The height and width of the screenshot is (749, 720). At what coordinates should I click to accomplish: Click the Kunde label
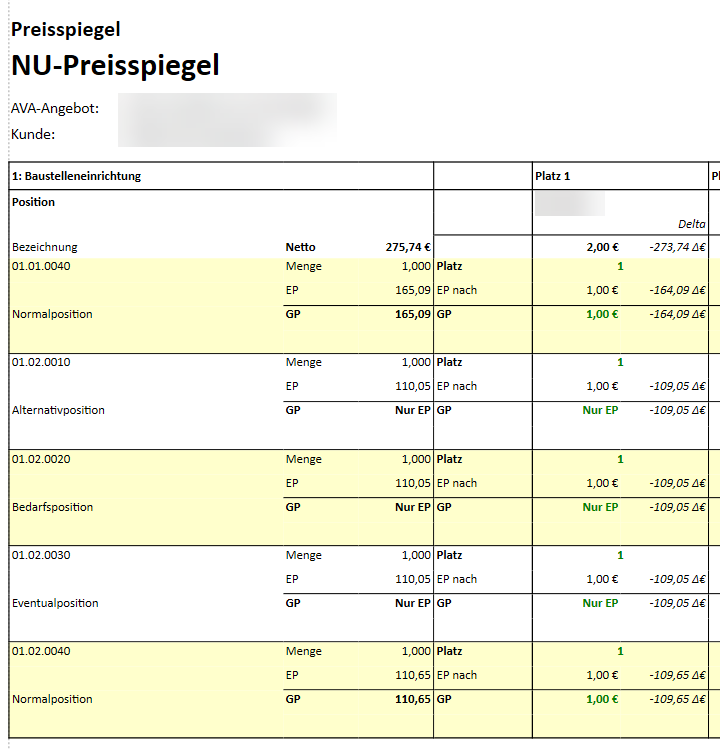33,134
